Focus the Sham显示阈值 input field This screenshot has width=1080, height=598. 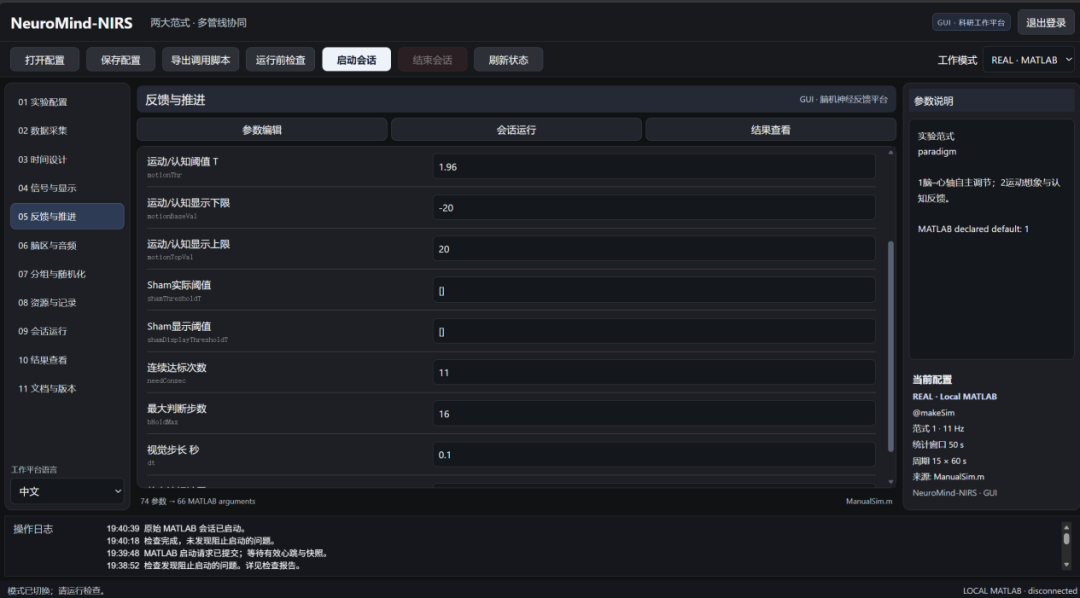pos(654,331)
